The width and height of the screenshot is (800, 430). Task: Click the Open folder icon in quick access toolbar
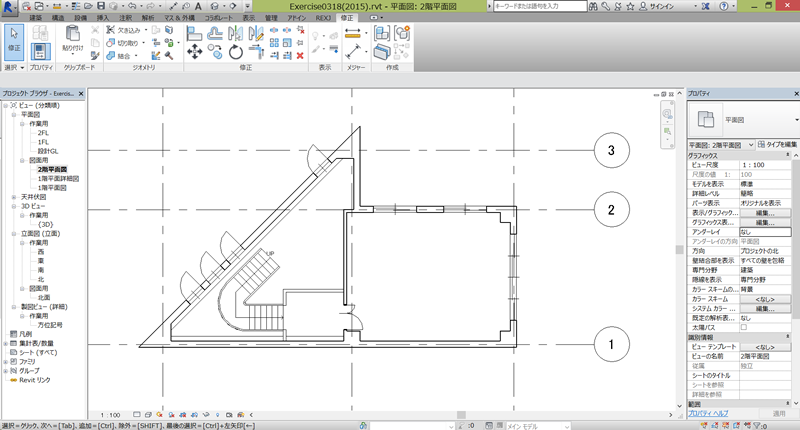pyautogui.click(x=88, y=6)
